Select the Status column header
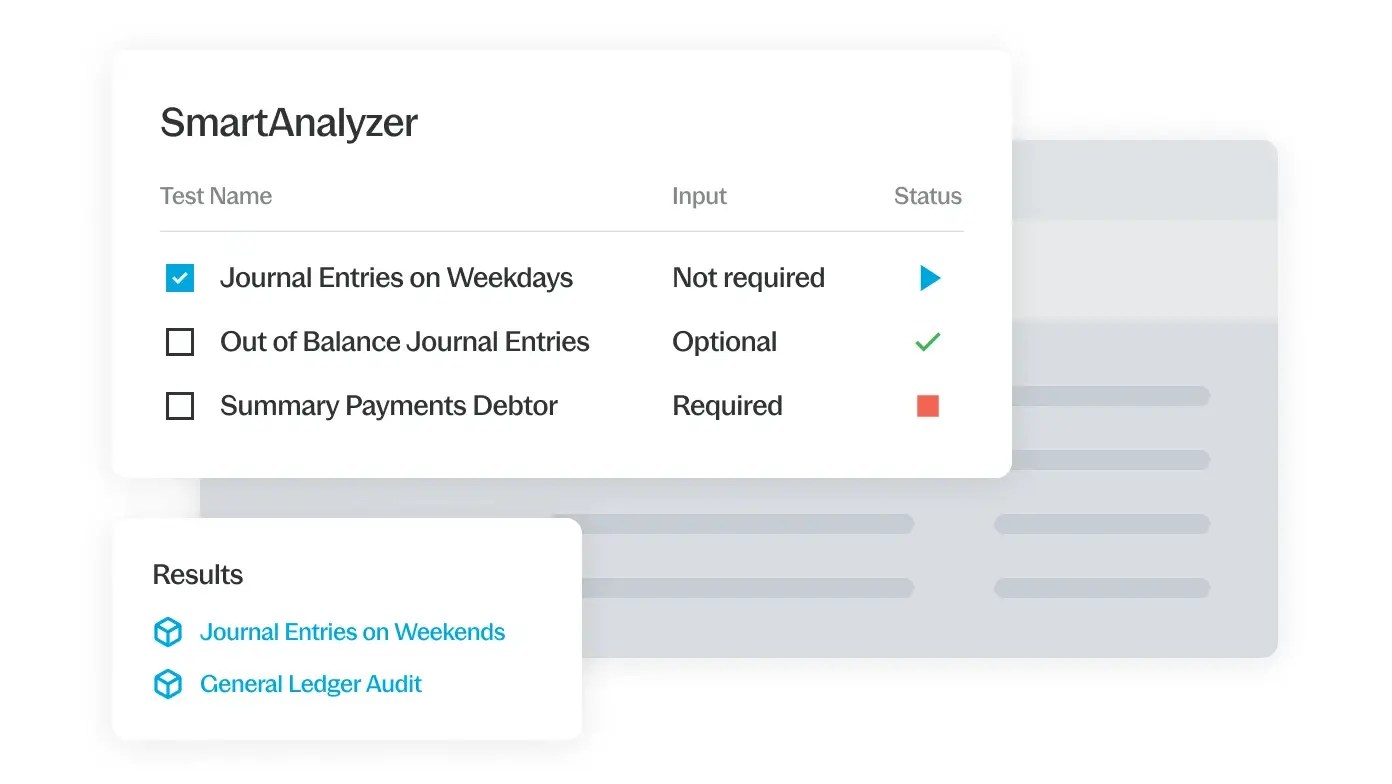 click(928, 196)
